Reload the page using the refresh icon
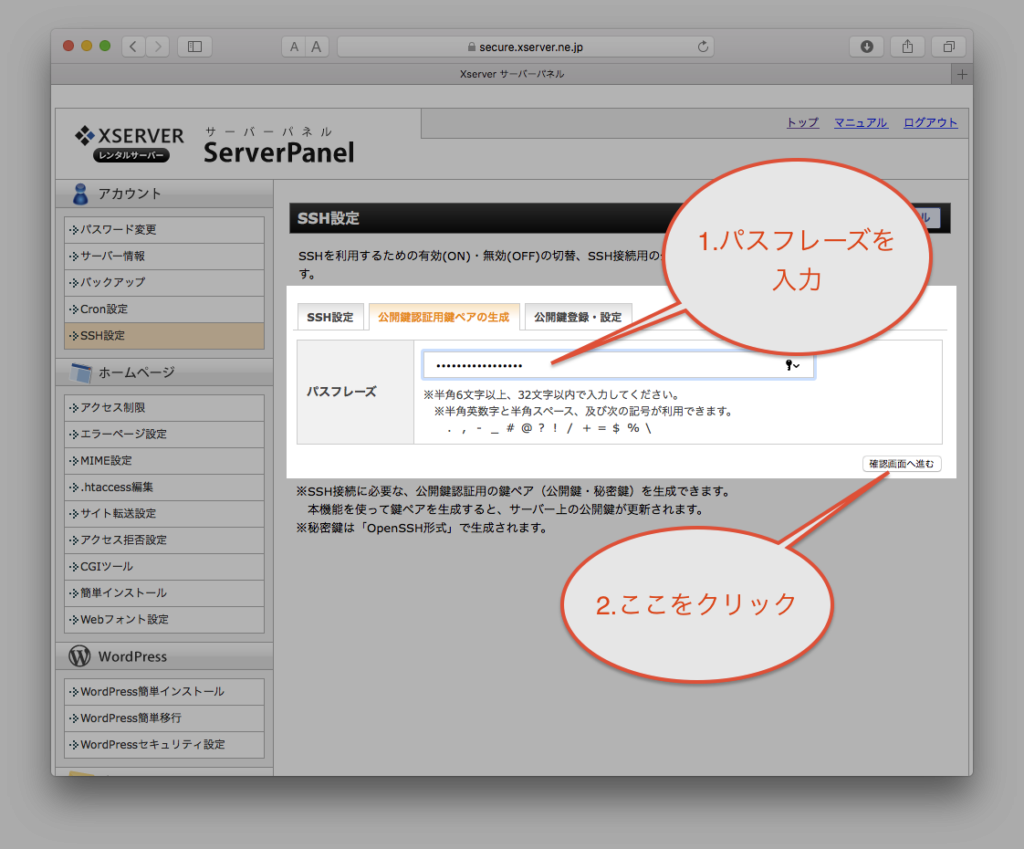 tap(703, 46)
